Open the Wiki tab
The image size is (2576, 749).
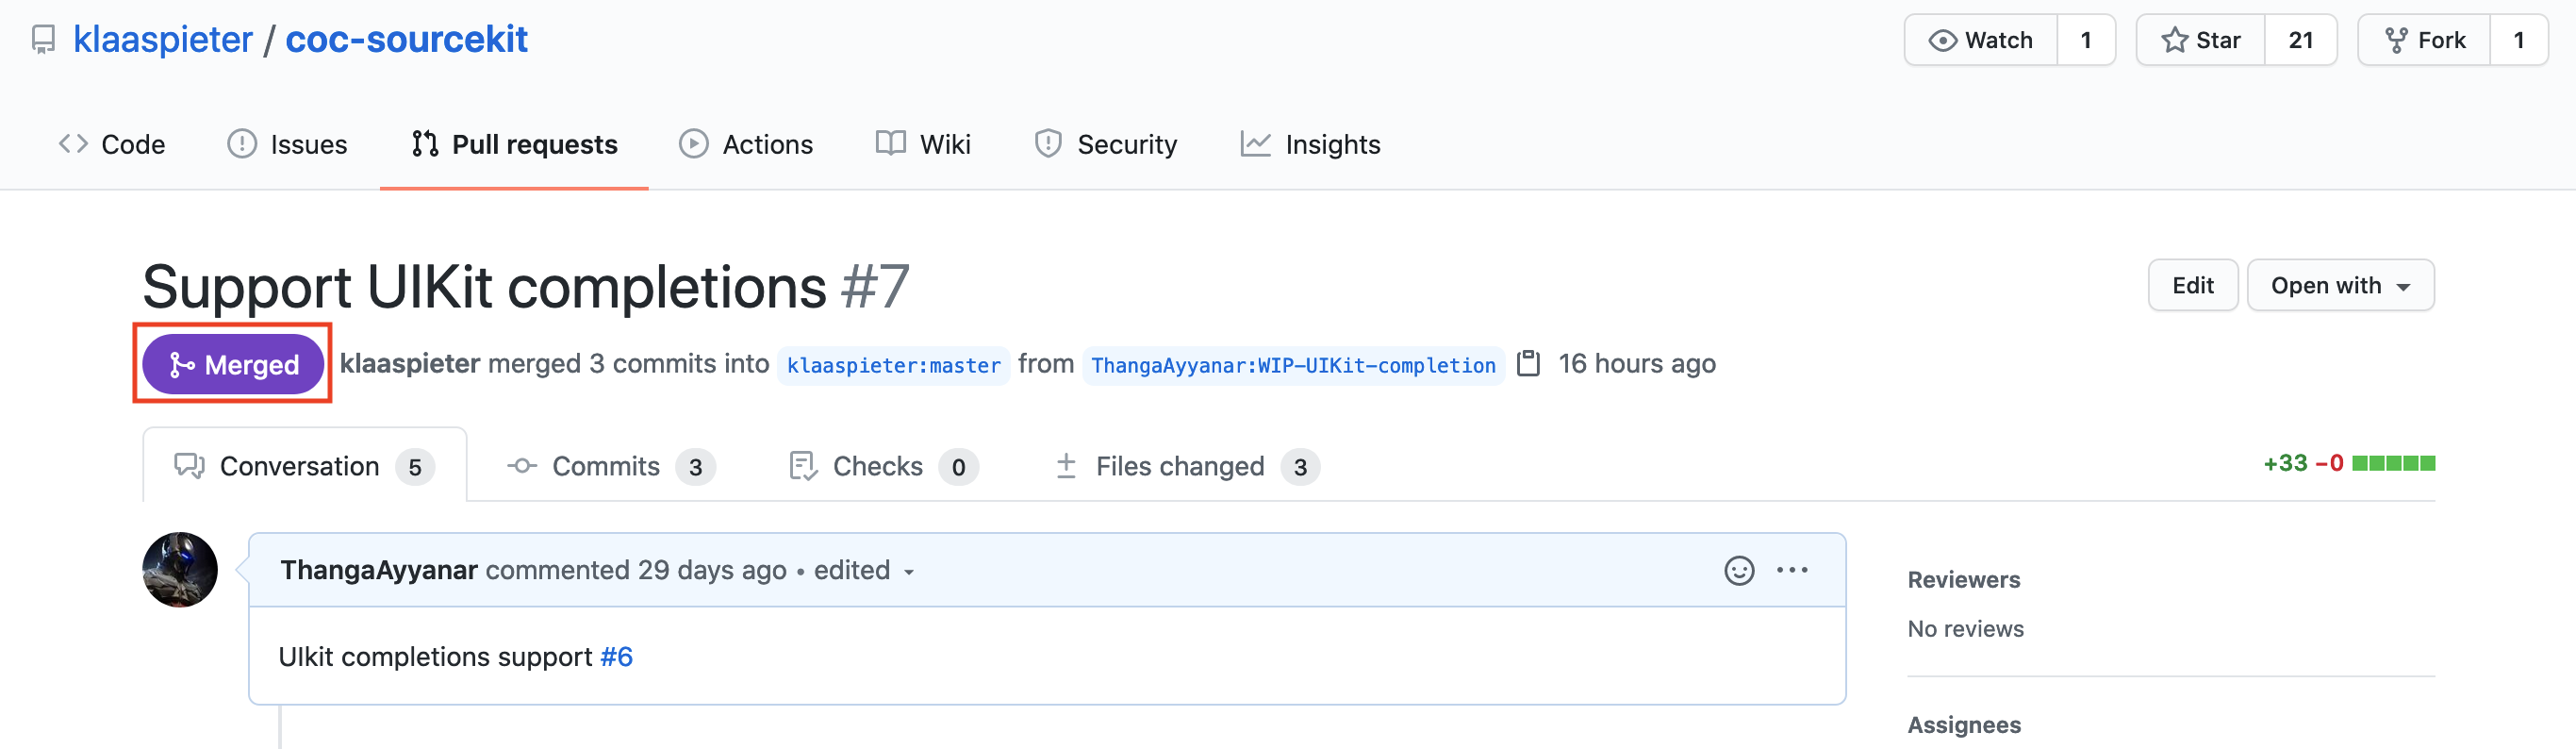(x=923, y=144)
